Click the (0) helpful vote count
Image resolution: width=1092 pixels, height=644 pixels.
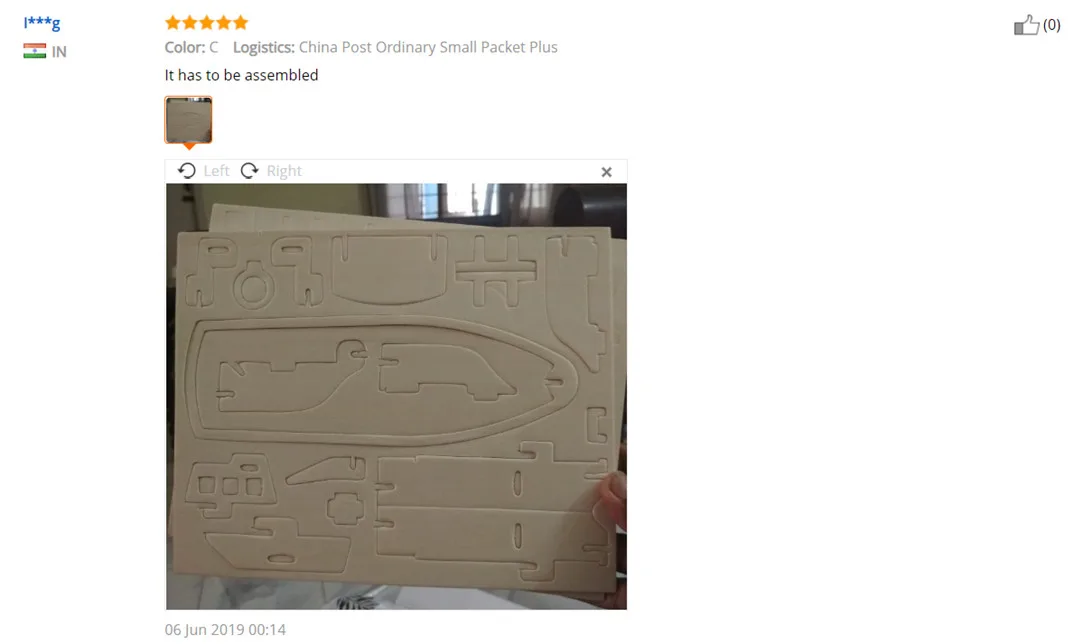tap(1052, 25)
